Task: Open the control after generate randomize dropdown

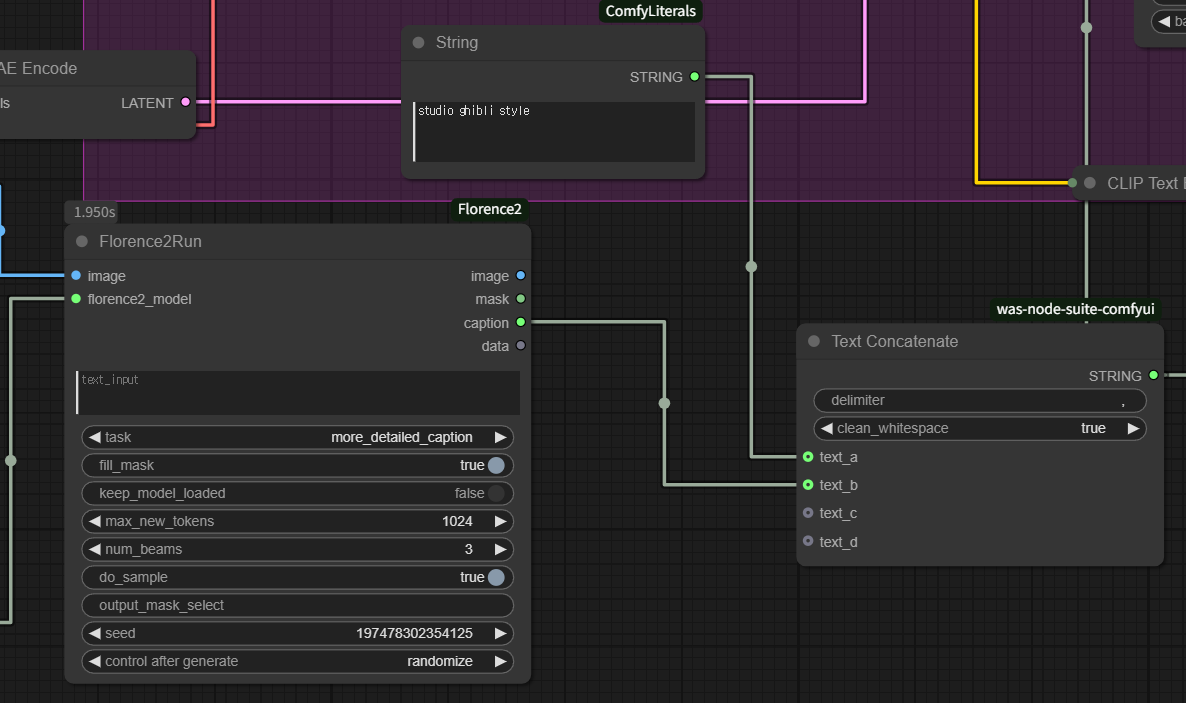Action: (x=297, y=661)
